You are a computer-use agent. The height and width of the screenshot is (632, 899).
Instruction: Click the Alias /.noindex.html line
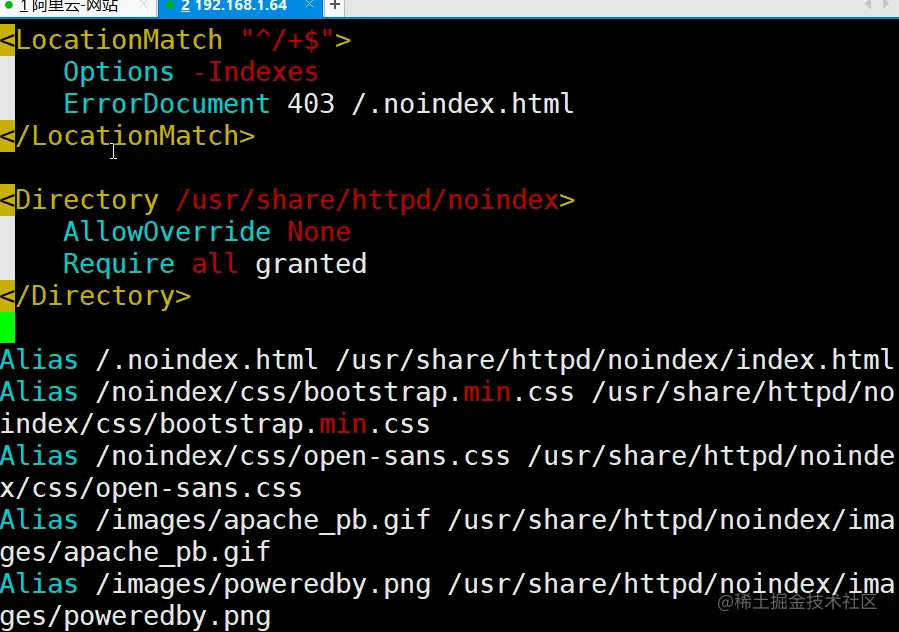click(447, 360)
